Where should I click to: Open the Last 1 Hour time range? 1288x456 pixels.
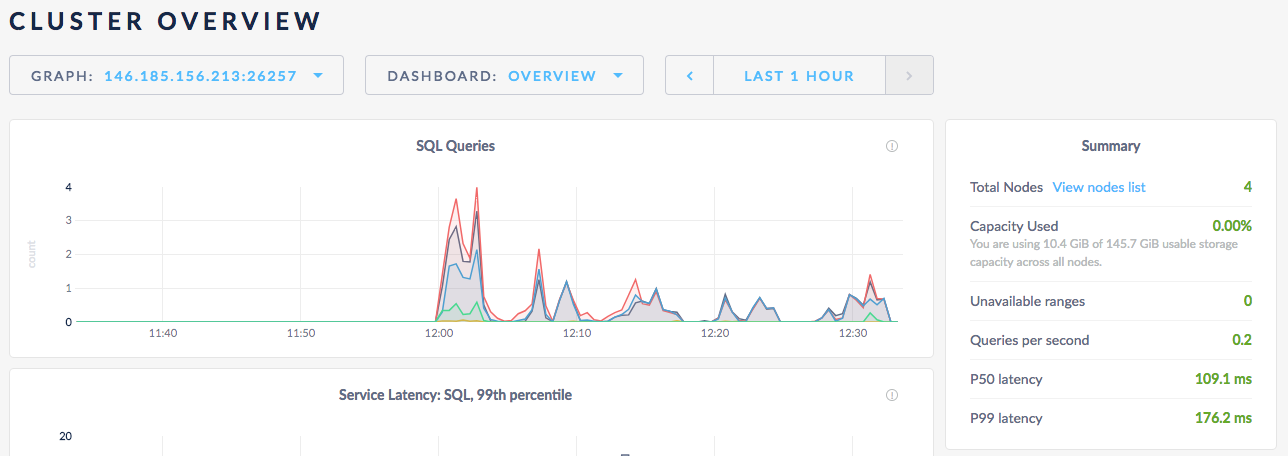coord(799,75)
